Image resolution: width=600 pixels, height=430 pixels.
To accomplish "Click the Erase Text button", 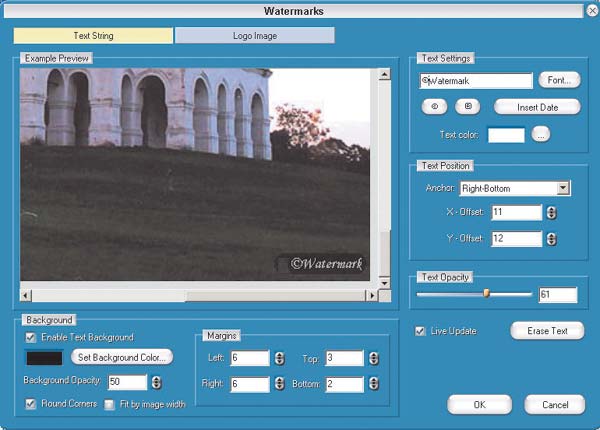I will tap(547, 331).
